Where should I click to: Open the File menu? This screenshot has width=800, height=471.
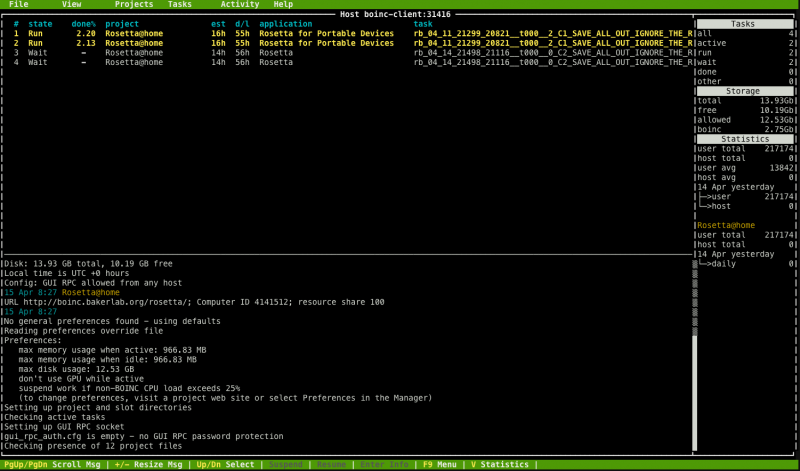point(18,5)
